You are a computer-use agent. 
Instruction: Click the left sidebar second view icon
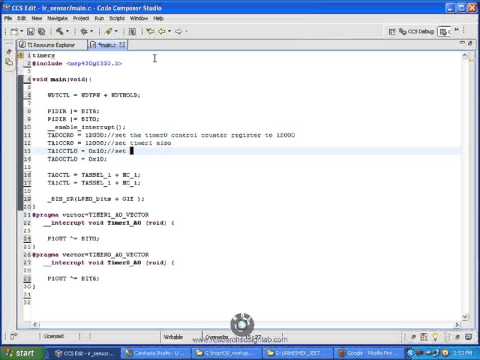point(9,62)
